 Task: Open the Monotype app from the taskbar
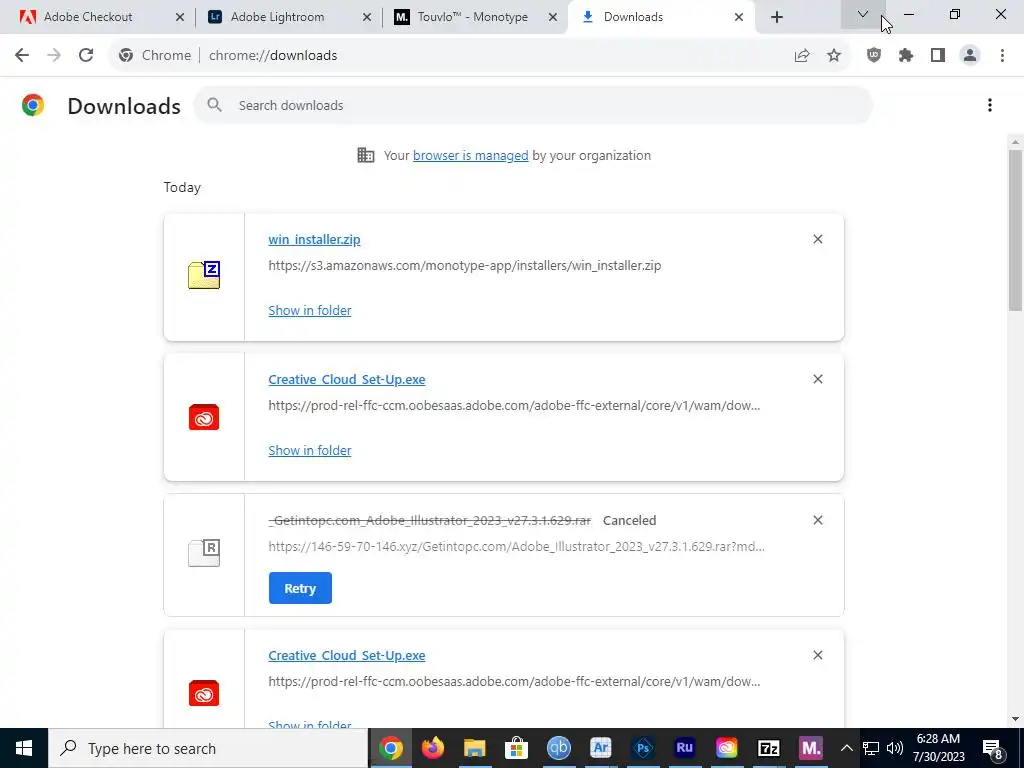(810, 748)
